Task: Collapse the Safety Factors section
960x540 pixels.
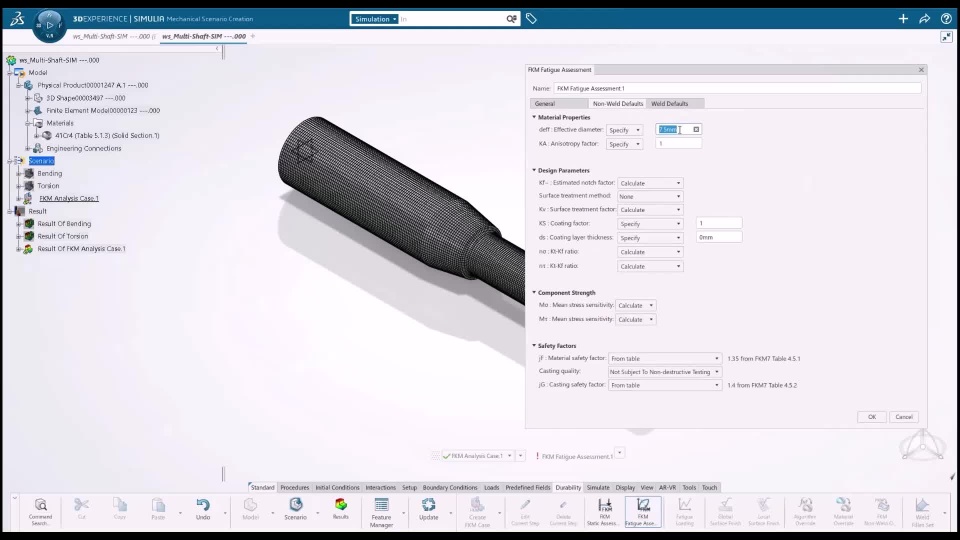Action: coord(534,345)
